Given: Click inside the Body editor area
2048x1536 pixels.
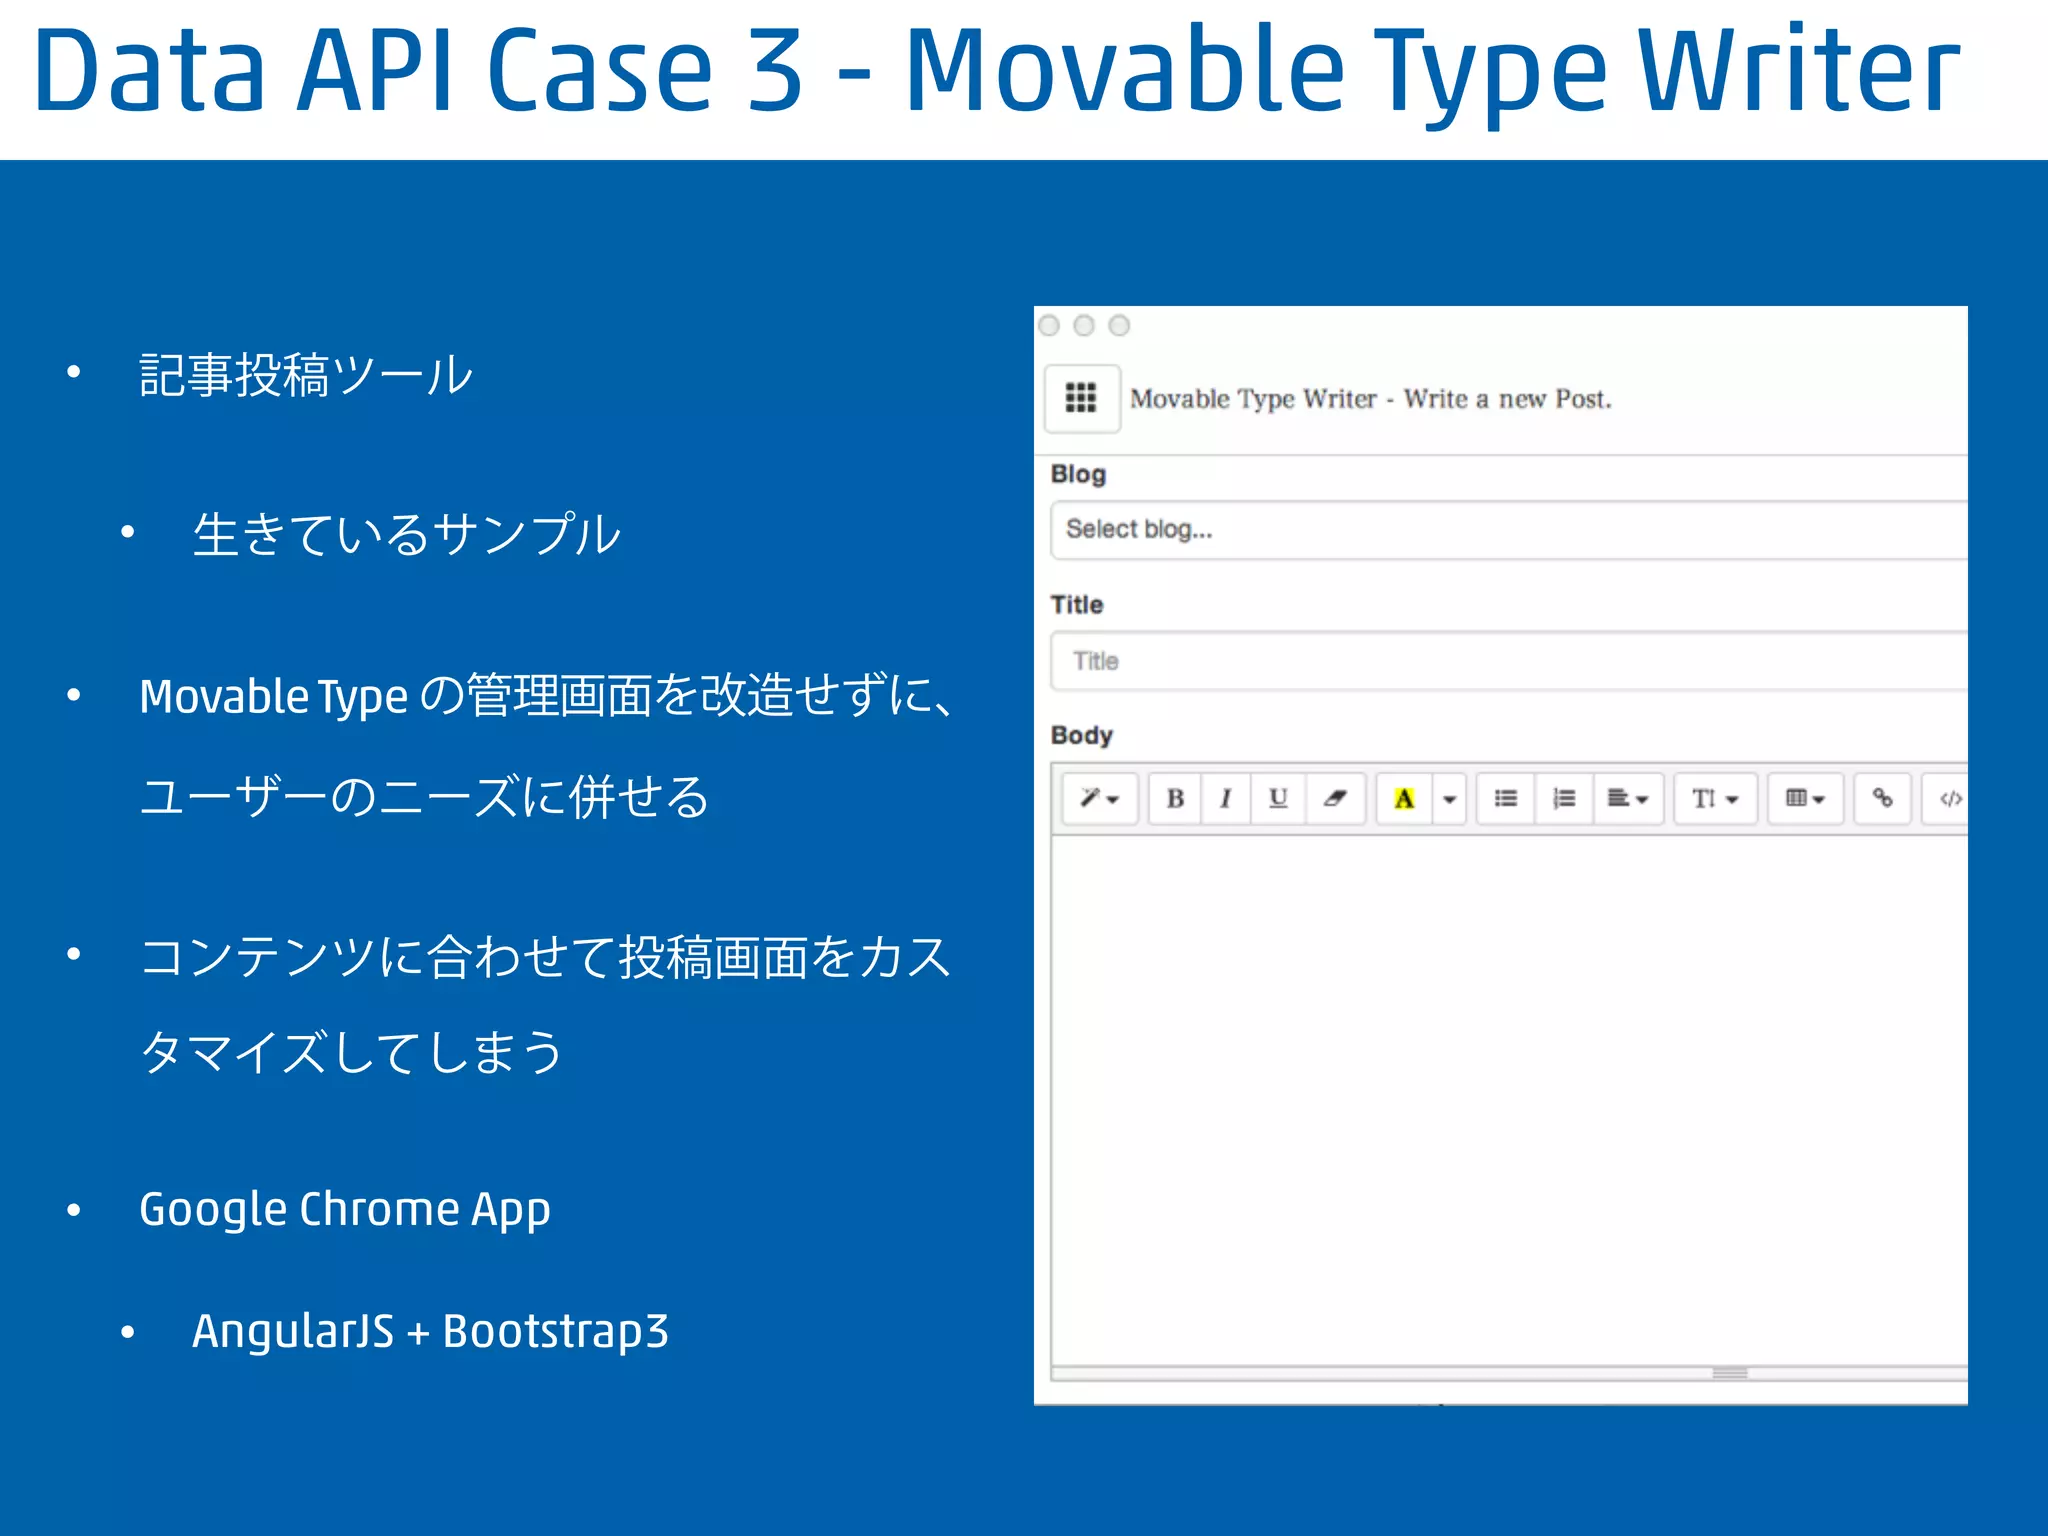Looking at the screenshot, I should pyautogui.click(x=1508, y=1100).
